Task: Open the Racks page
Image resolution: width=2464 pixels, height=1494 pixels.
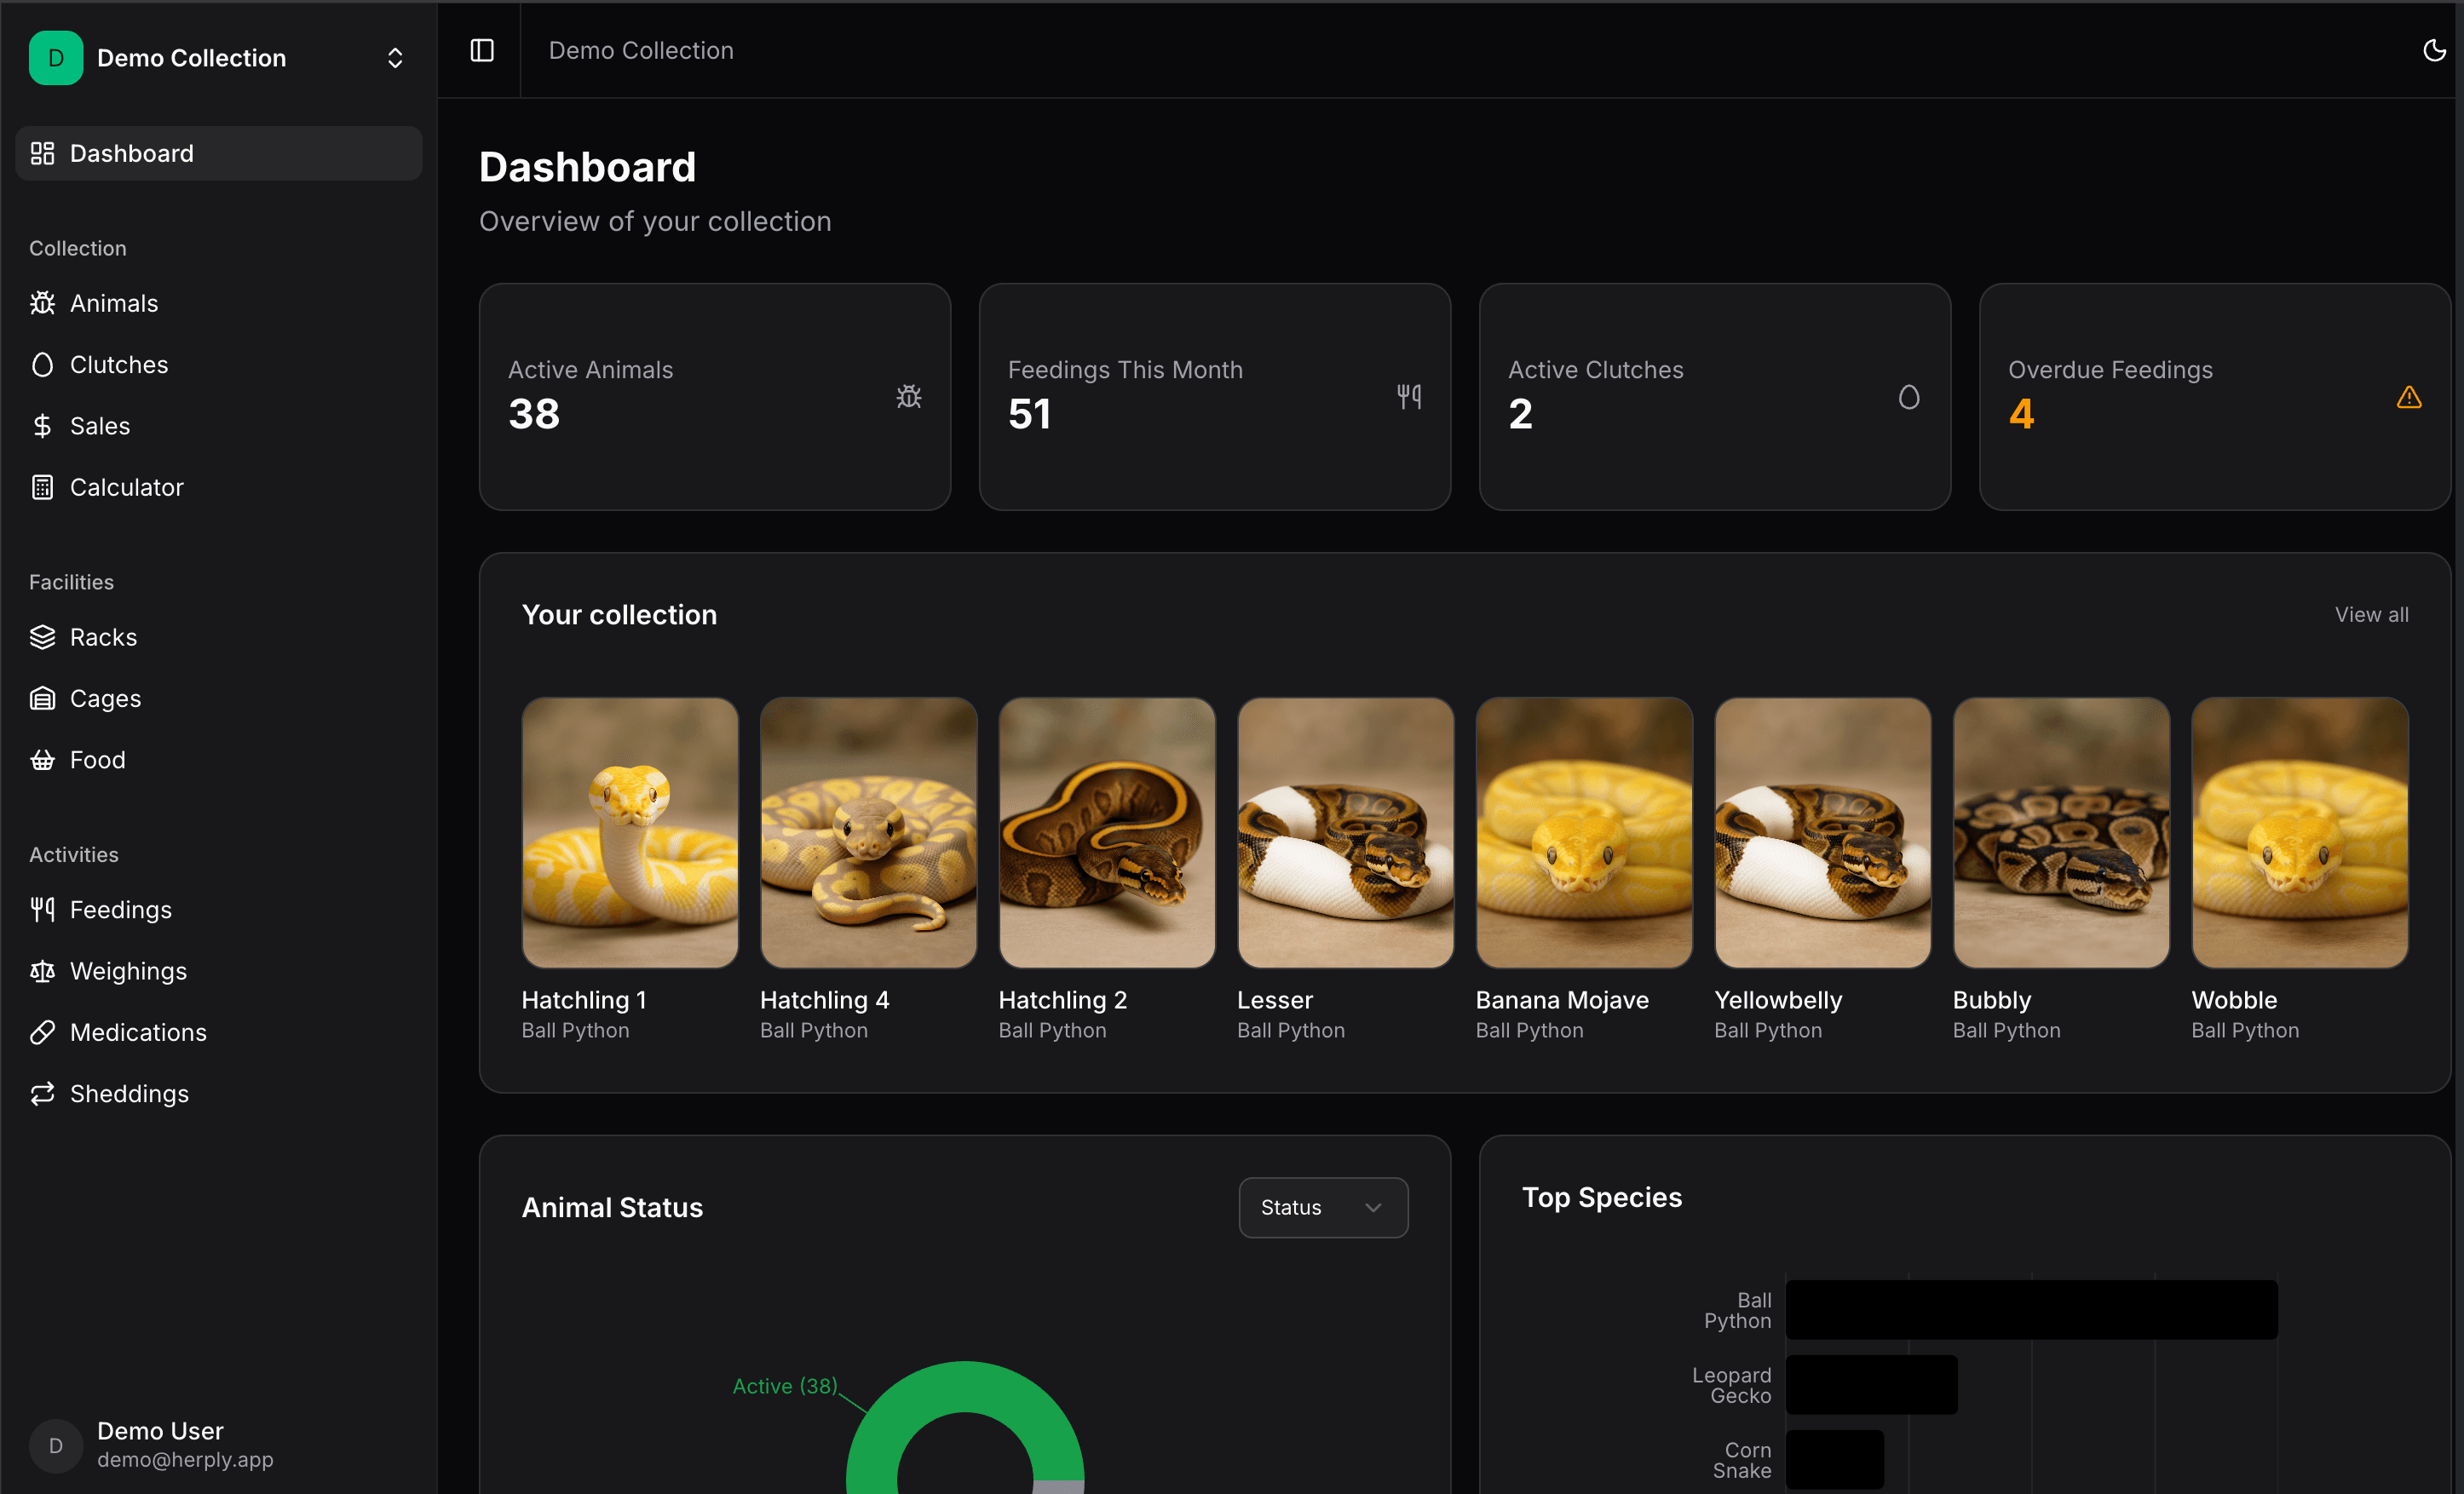Action: click(219, 637)
